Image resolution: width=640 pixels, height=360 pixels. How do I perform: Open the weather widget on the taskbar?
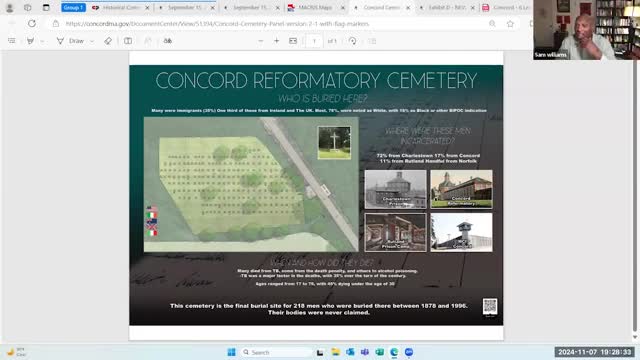pos(16,352)
